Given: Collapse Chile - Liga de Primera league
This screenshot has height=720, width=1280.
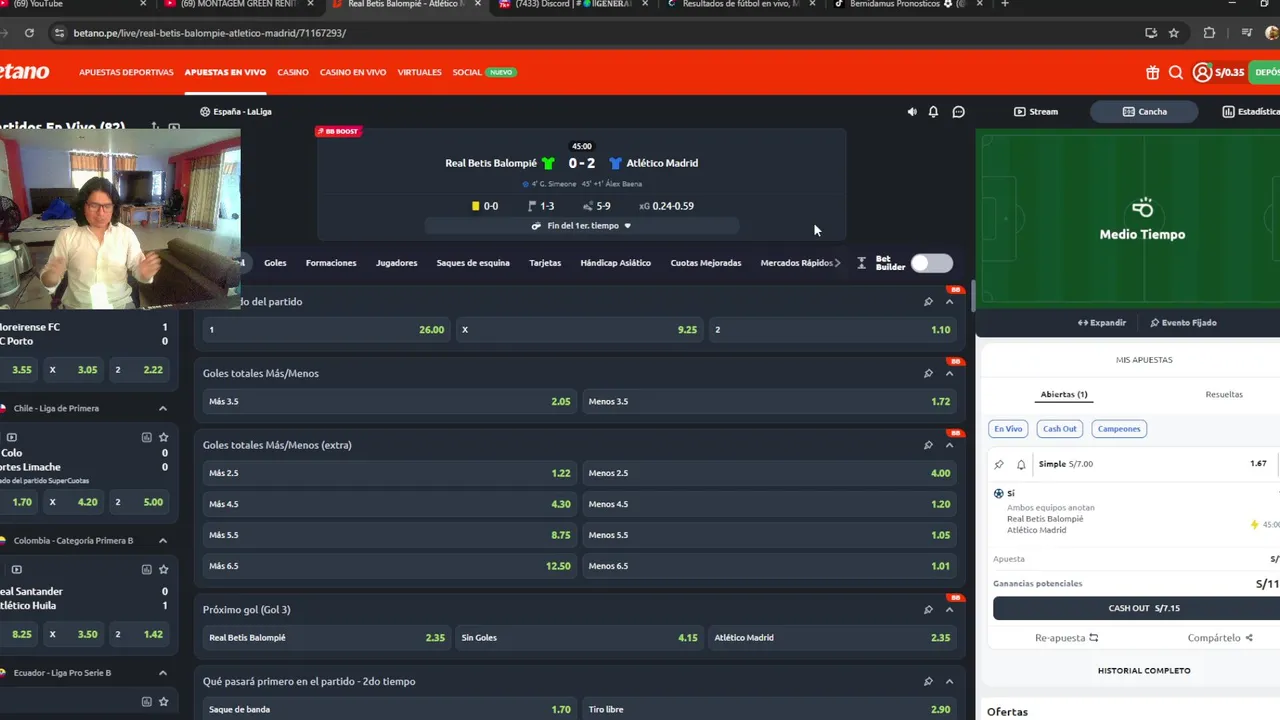Looking at the screenshot, I should point(163,408).
